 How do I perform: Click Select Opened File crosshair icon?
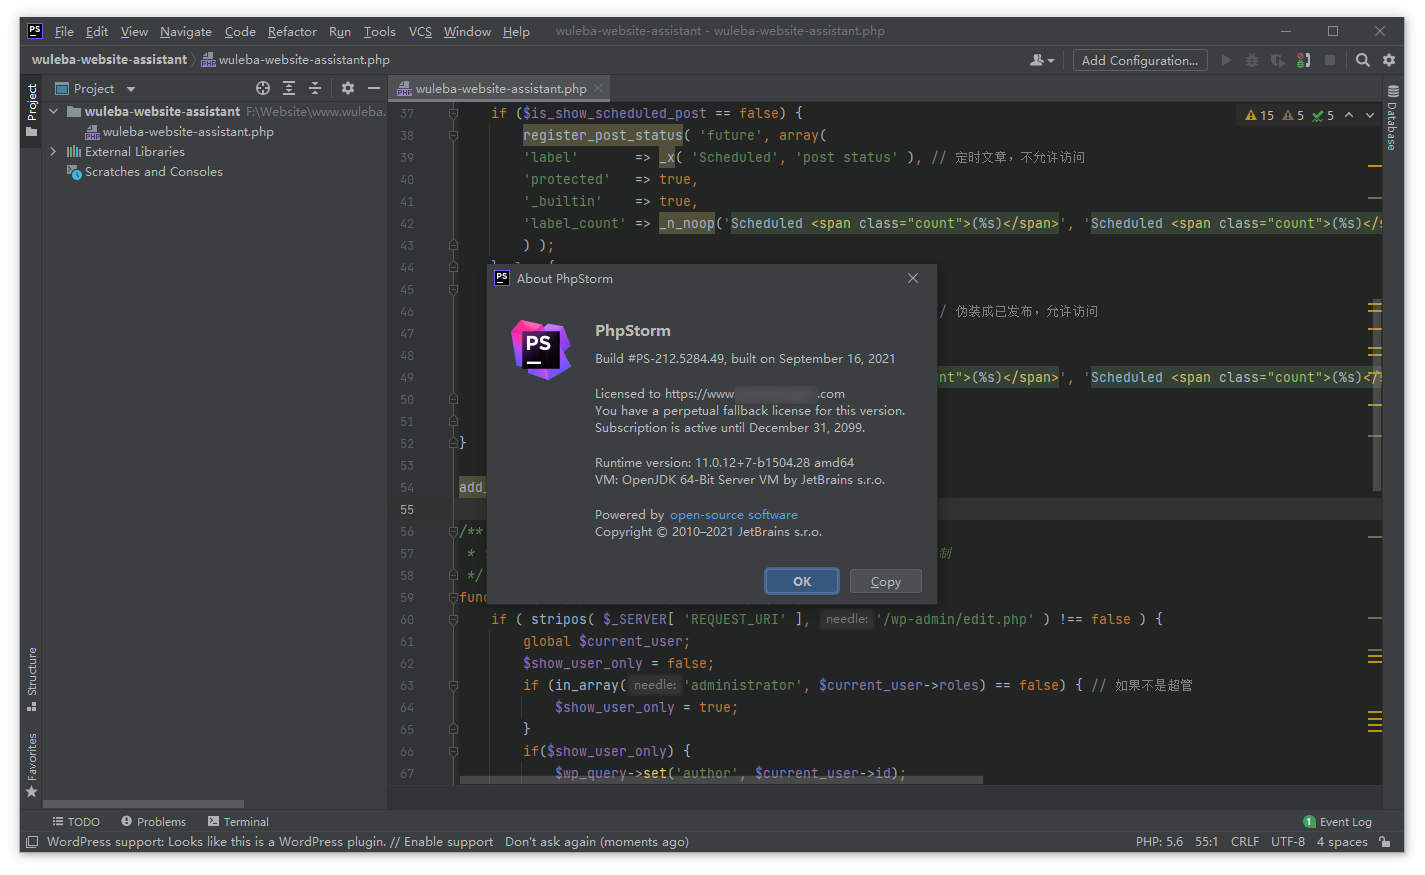pos(263,88)
